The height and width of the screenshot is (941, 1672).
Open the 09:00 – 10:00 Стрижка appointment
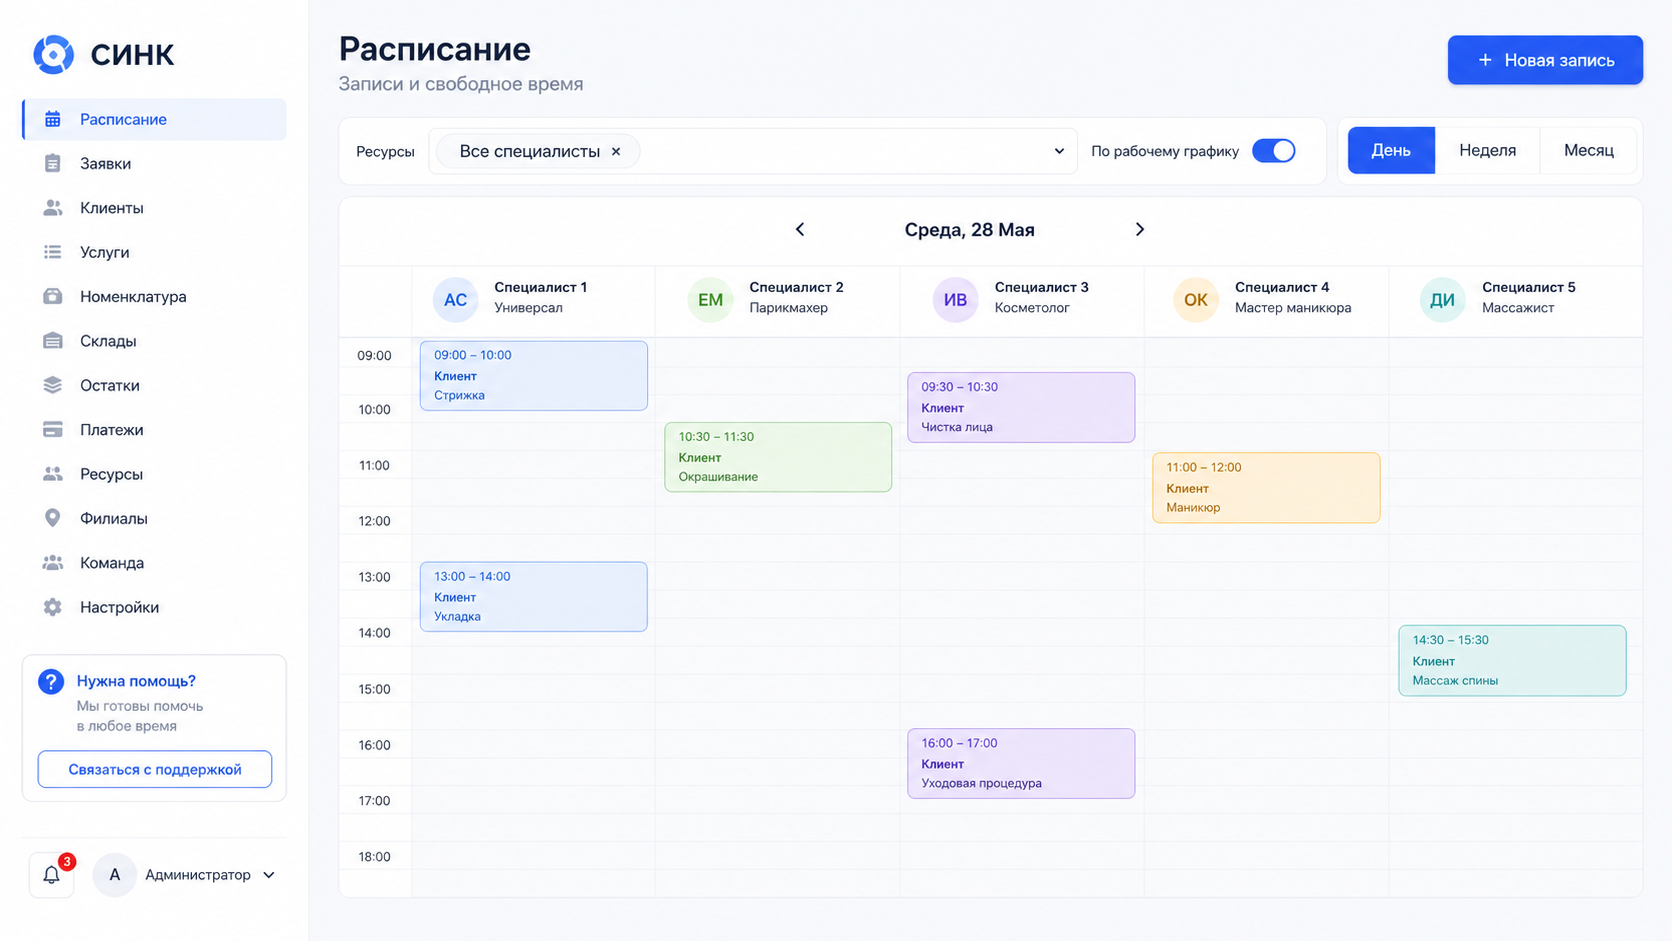coord(534,376)
